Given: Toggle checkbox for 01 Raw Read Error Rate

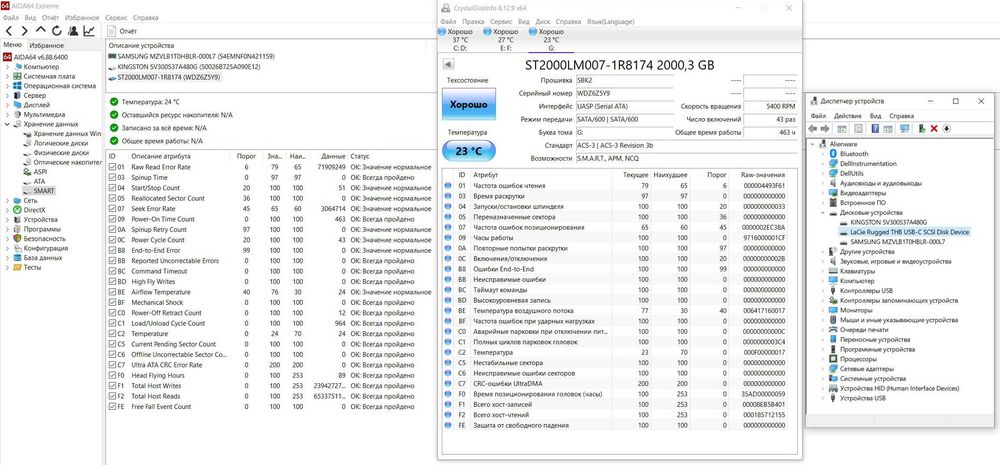Looking at the screenshot, I should (x=113, y=166).
